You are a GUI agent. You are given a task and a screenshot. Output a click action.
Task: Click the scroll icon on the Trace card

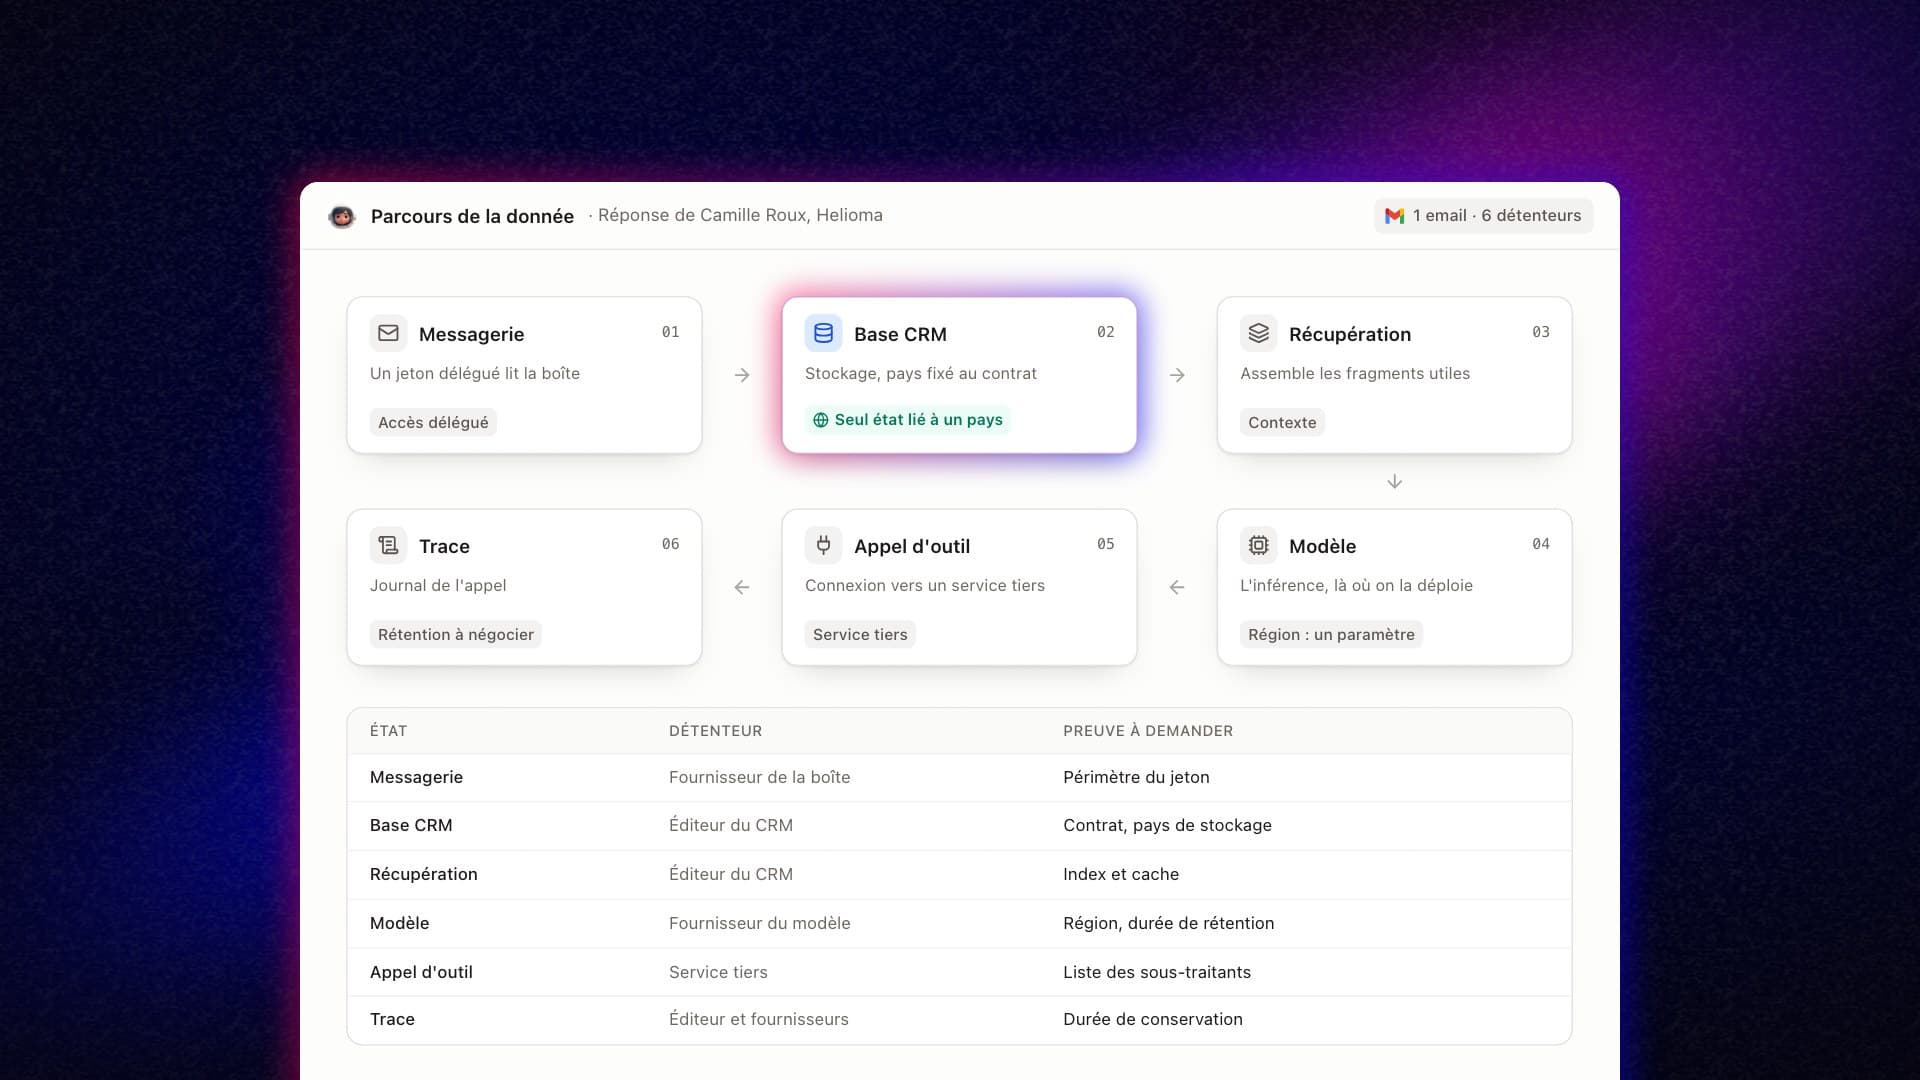(388, 545)
